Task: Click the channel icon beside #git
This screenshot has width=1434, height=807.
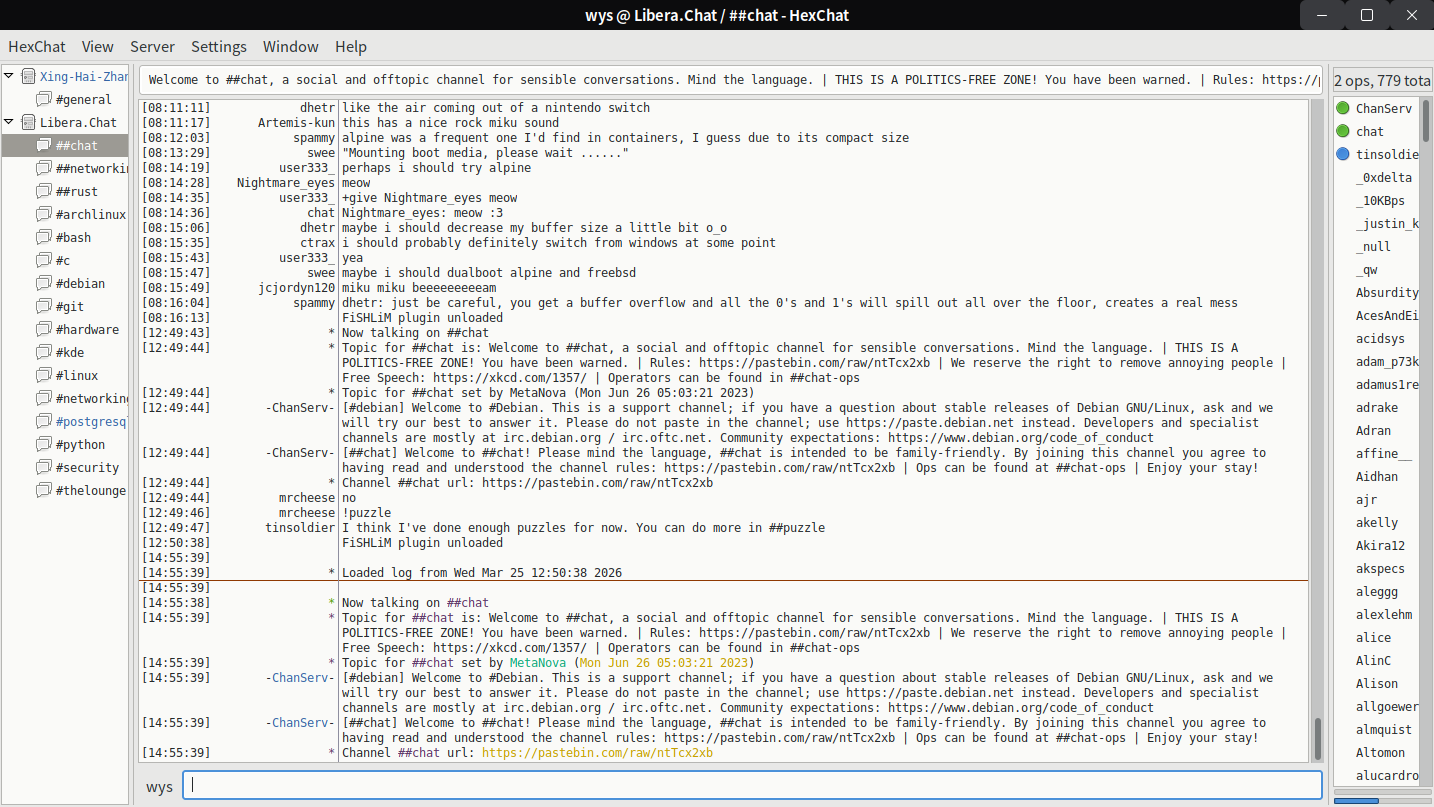Action: (x=43, y=306)
